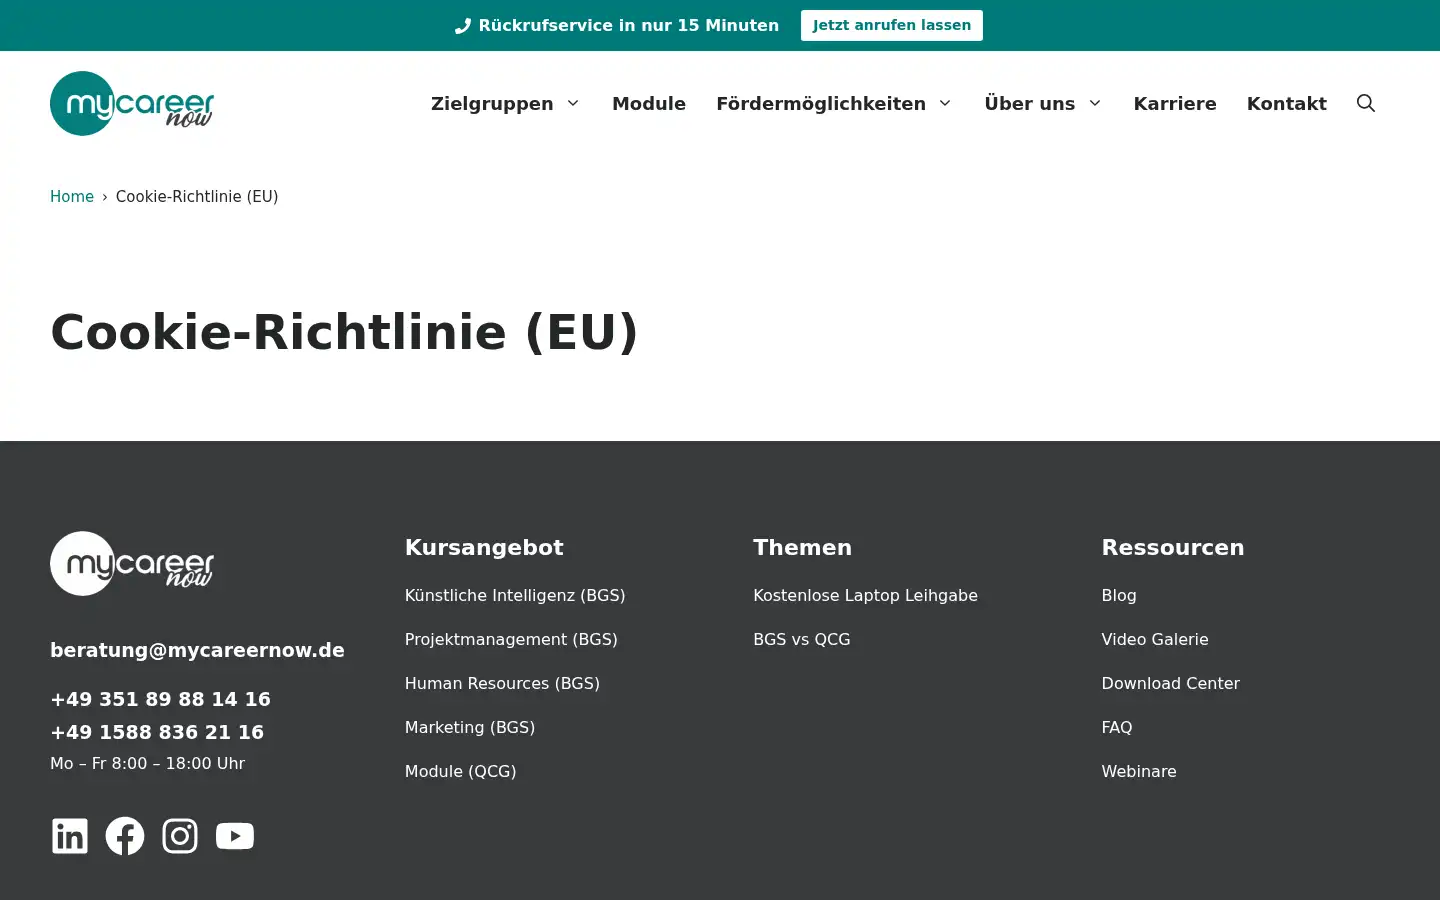This screenshot has height=900, width=1440.
Task: Open the search magnifier icon in header
Action: (1365, 103)
